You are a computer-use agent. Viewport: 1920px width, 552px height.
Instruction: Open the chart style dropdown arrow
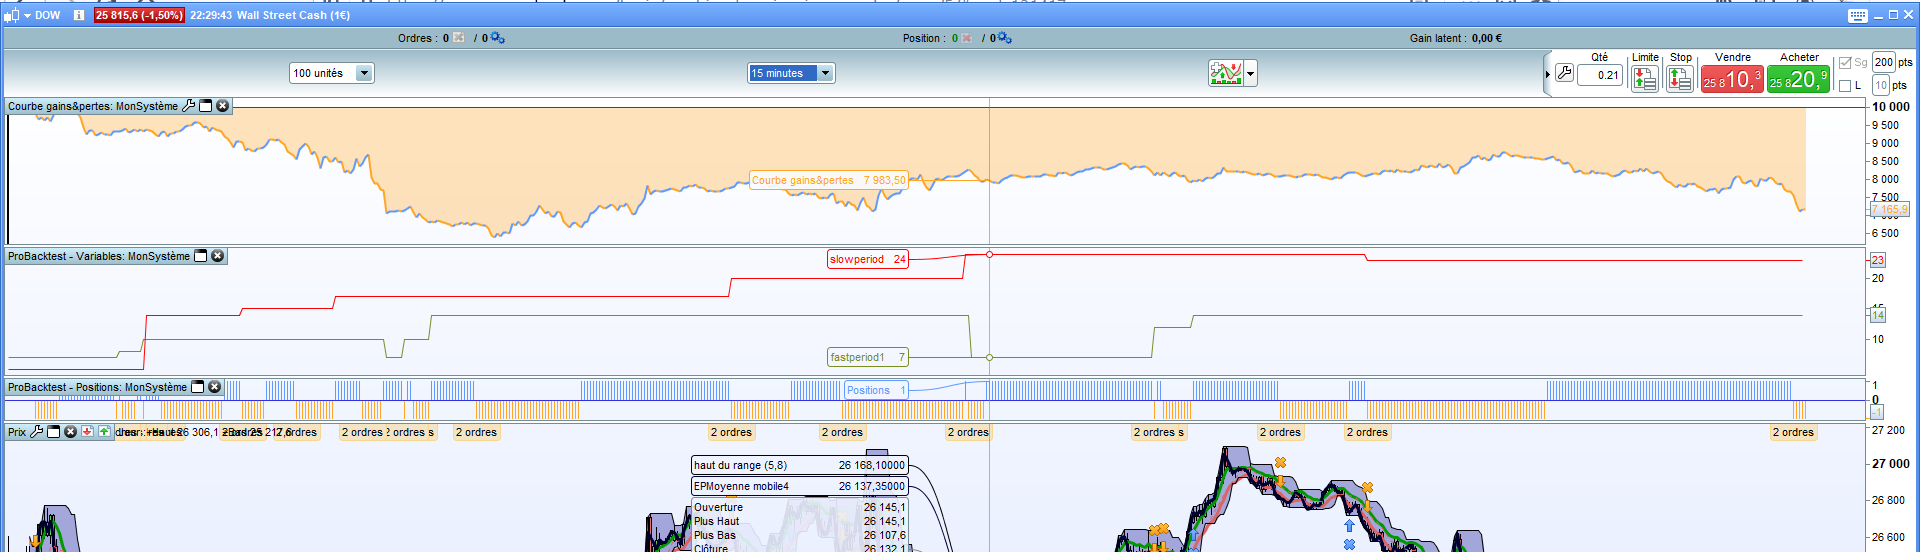[x=1250, y=73]
